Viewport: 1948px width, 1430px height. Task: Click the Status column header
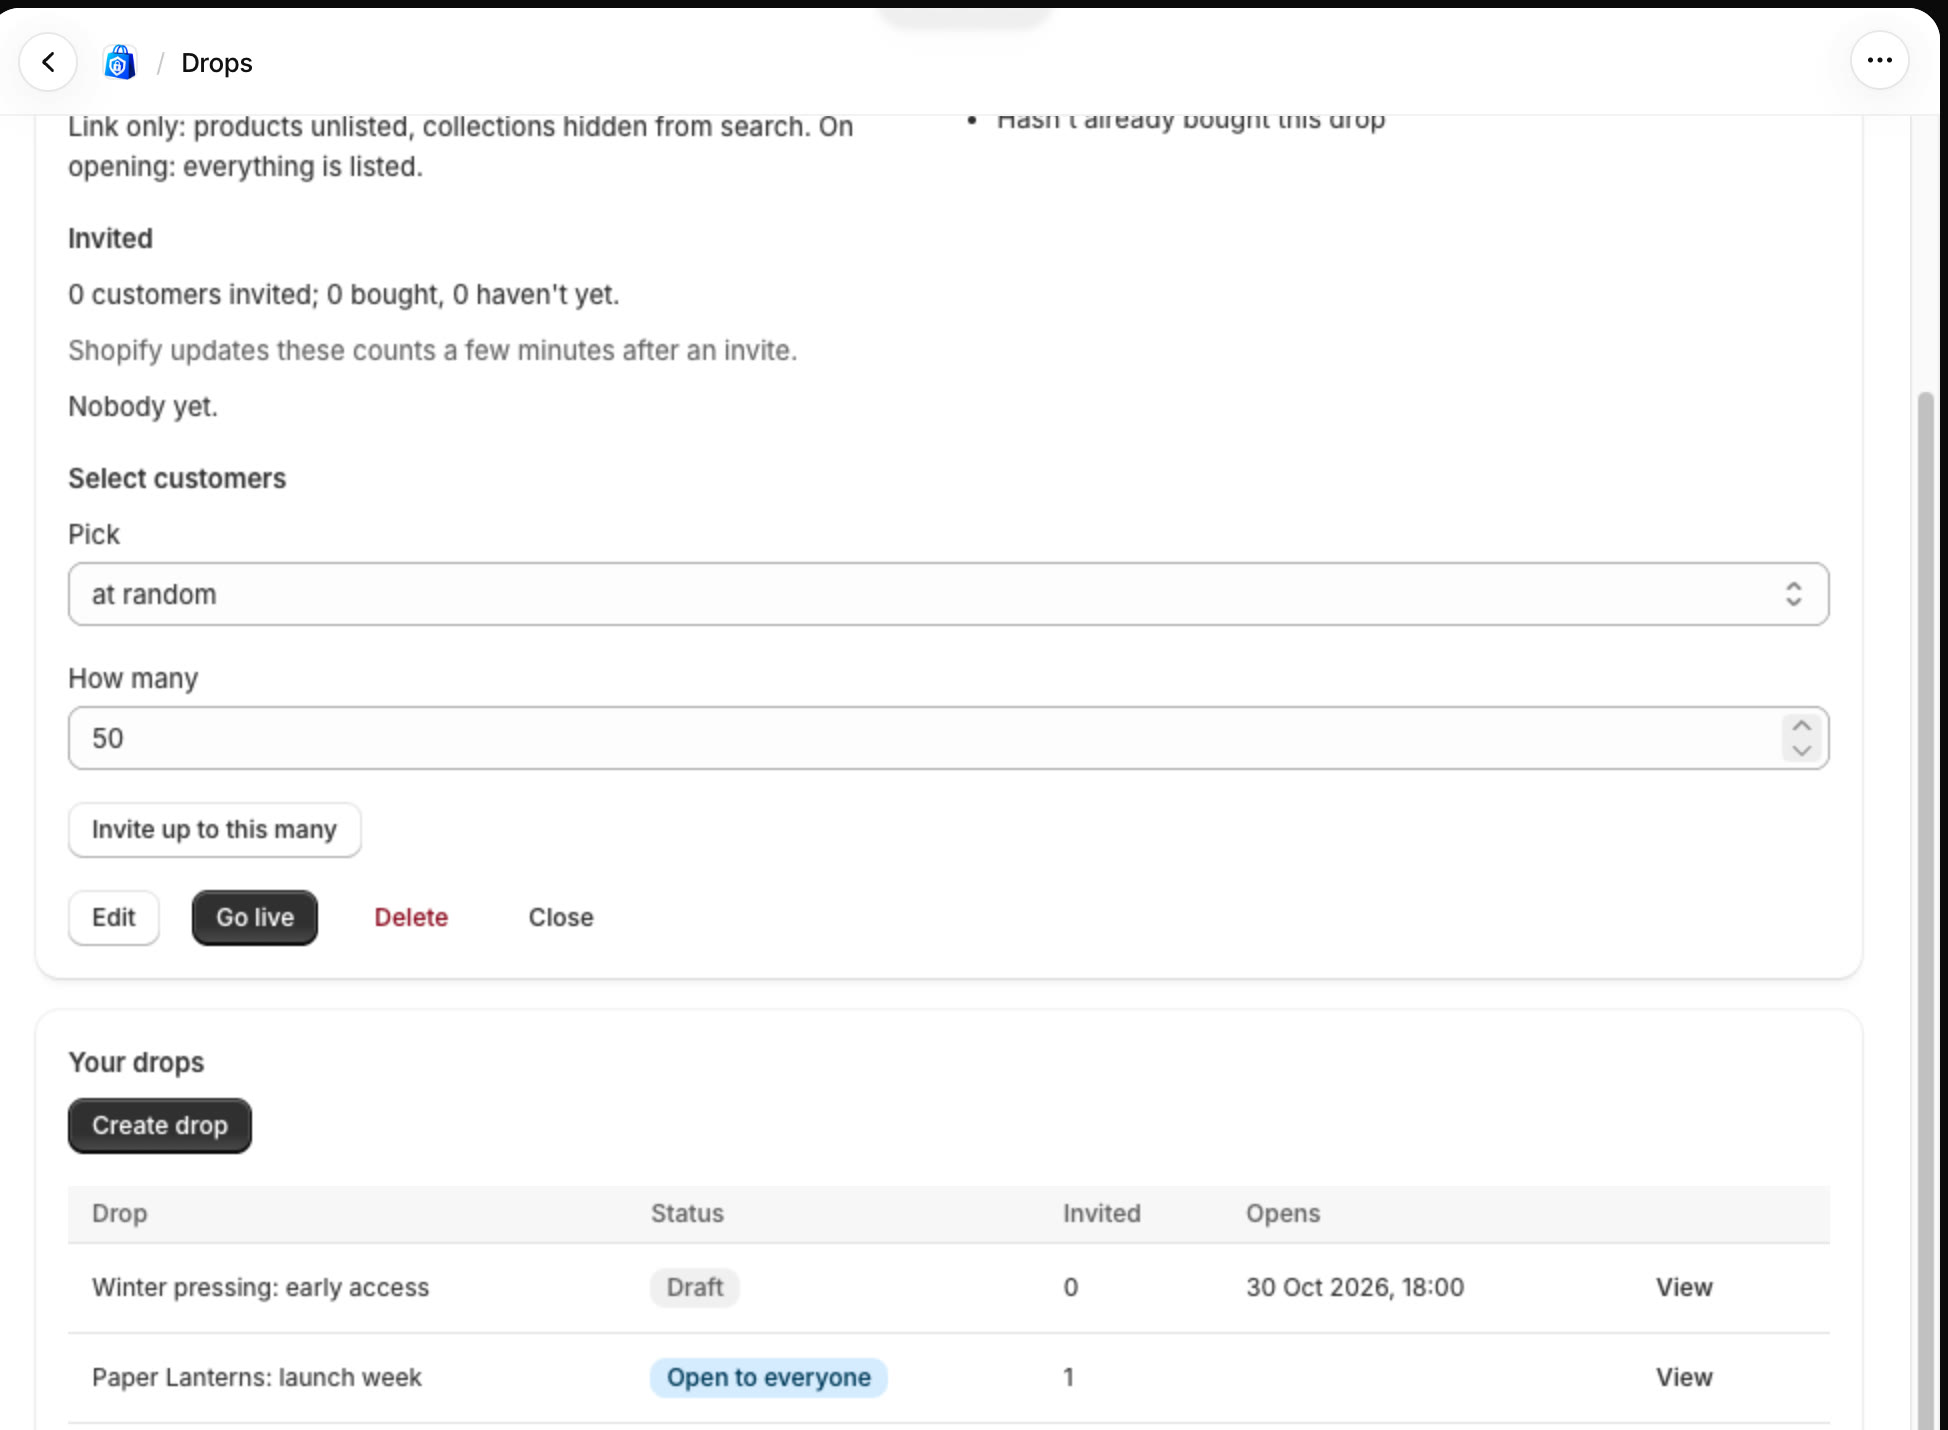[687, 1214]
